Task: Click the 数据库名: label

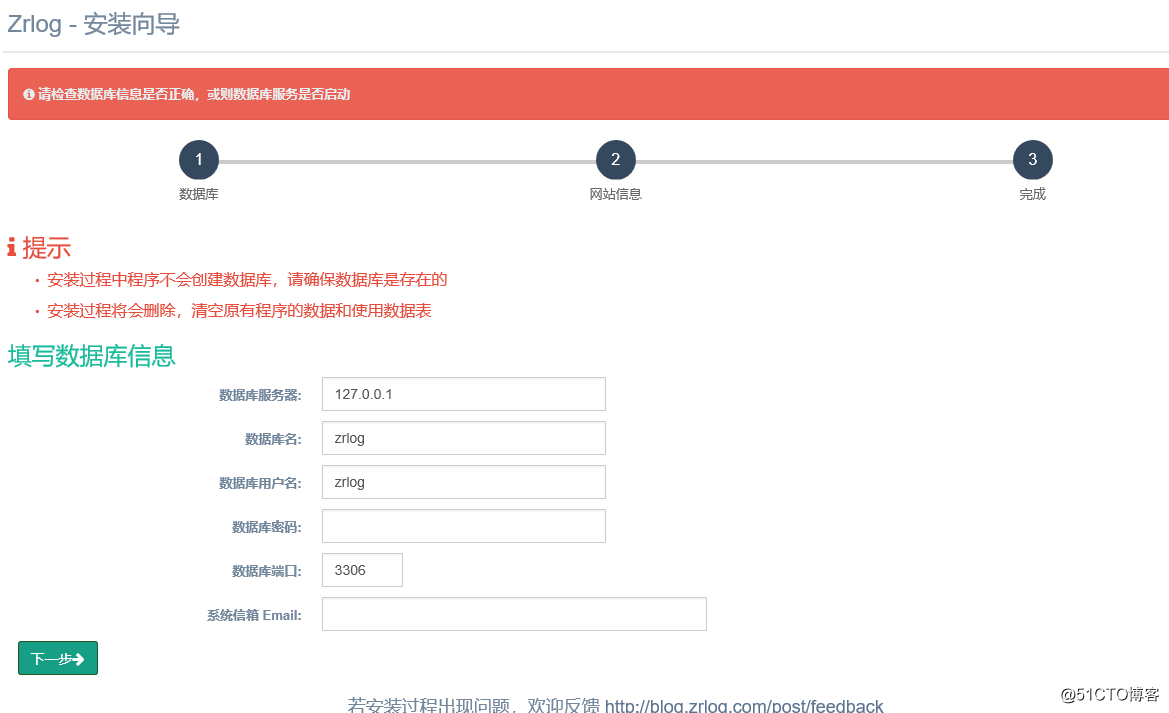Action: point(273,439)
